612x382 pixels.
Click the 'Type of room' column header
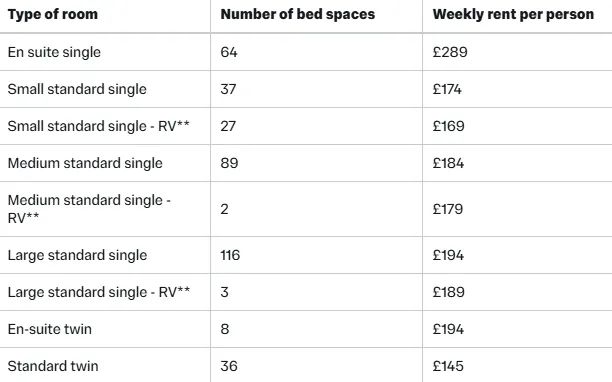click(x=53, y=14)
